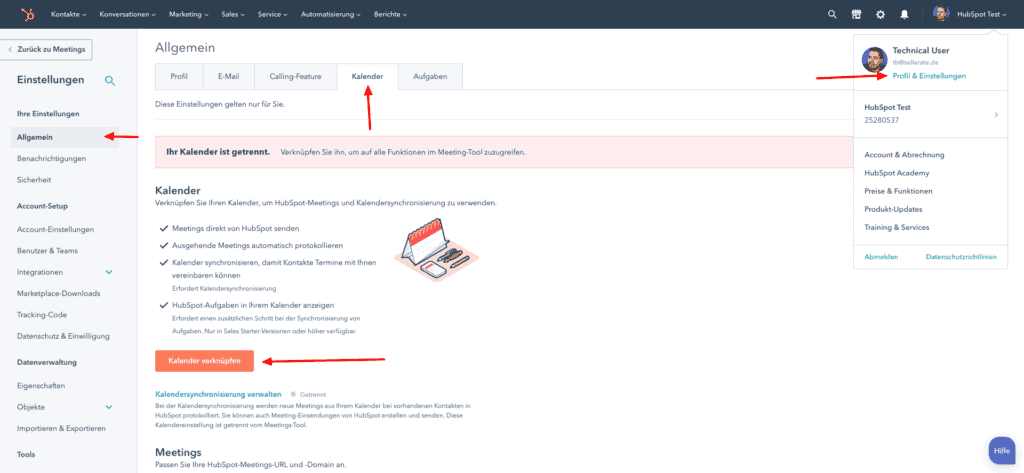Open Benachrichtigungen settings

coord(52,159)
